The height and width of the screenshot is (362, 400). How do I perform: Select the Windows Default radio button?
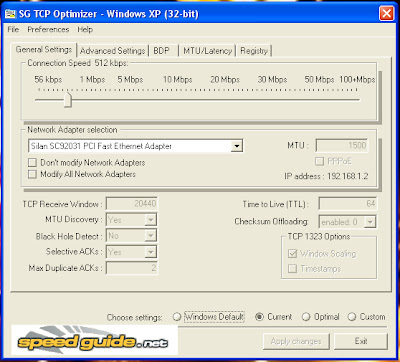click(x=177, y=317)
